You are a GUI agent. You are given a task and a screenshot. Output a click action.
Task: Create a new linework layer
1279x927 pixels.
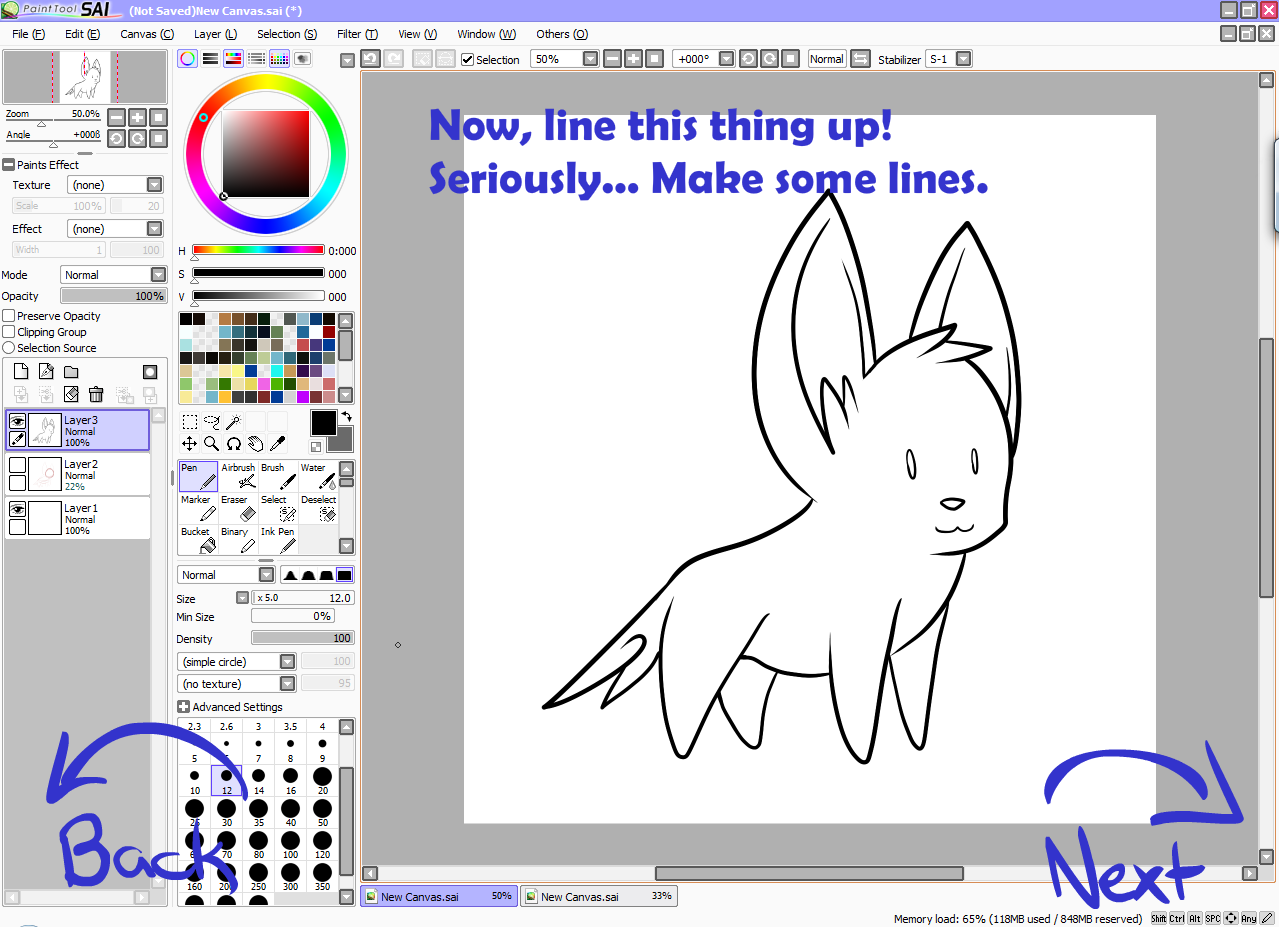[46, 372]
